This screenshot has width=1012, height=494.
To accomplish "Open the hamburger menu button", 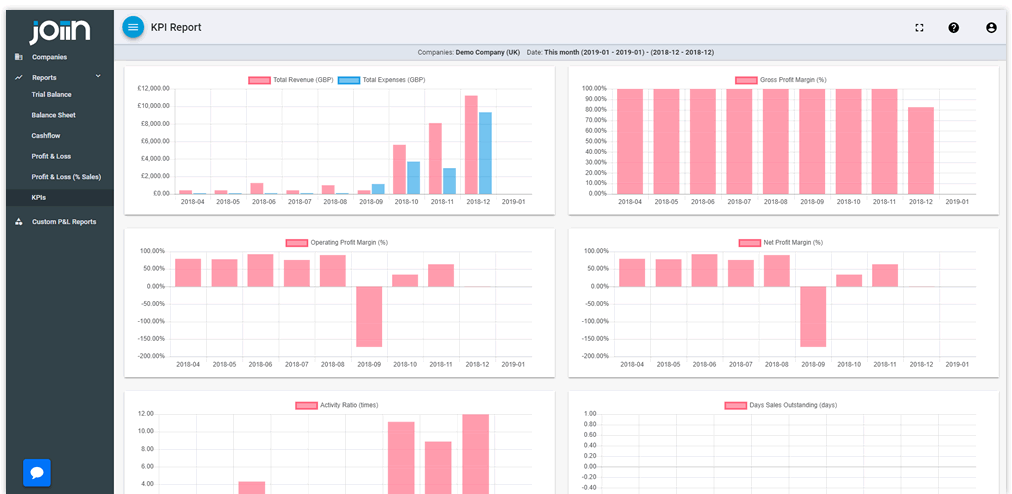I will coord(133,27).
